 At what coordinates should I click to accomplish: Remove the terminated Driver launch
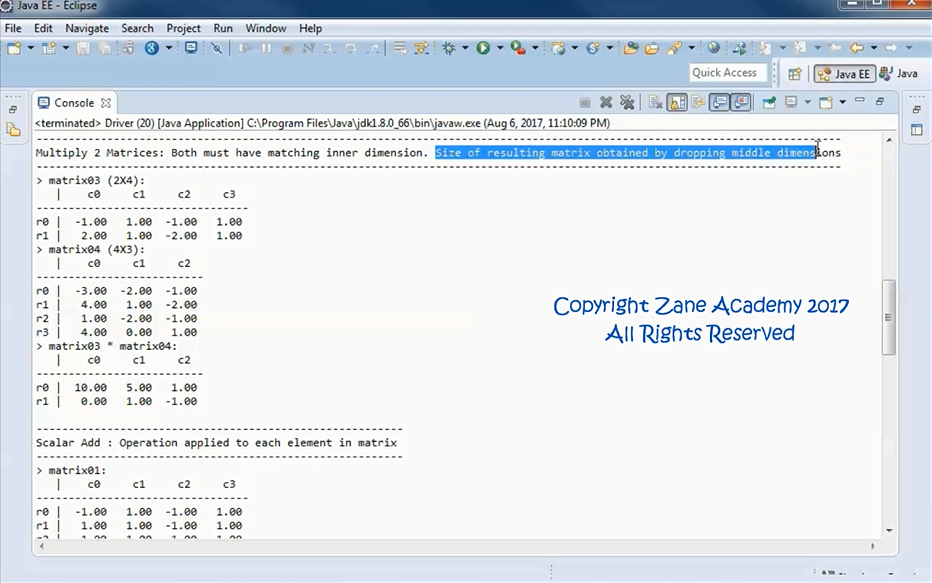click(x=606, y=101)
